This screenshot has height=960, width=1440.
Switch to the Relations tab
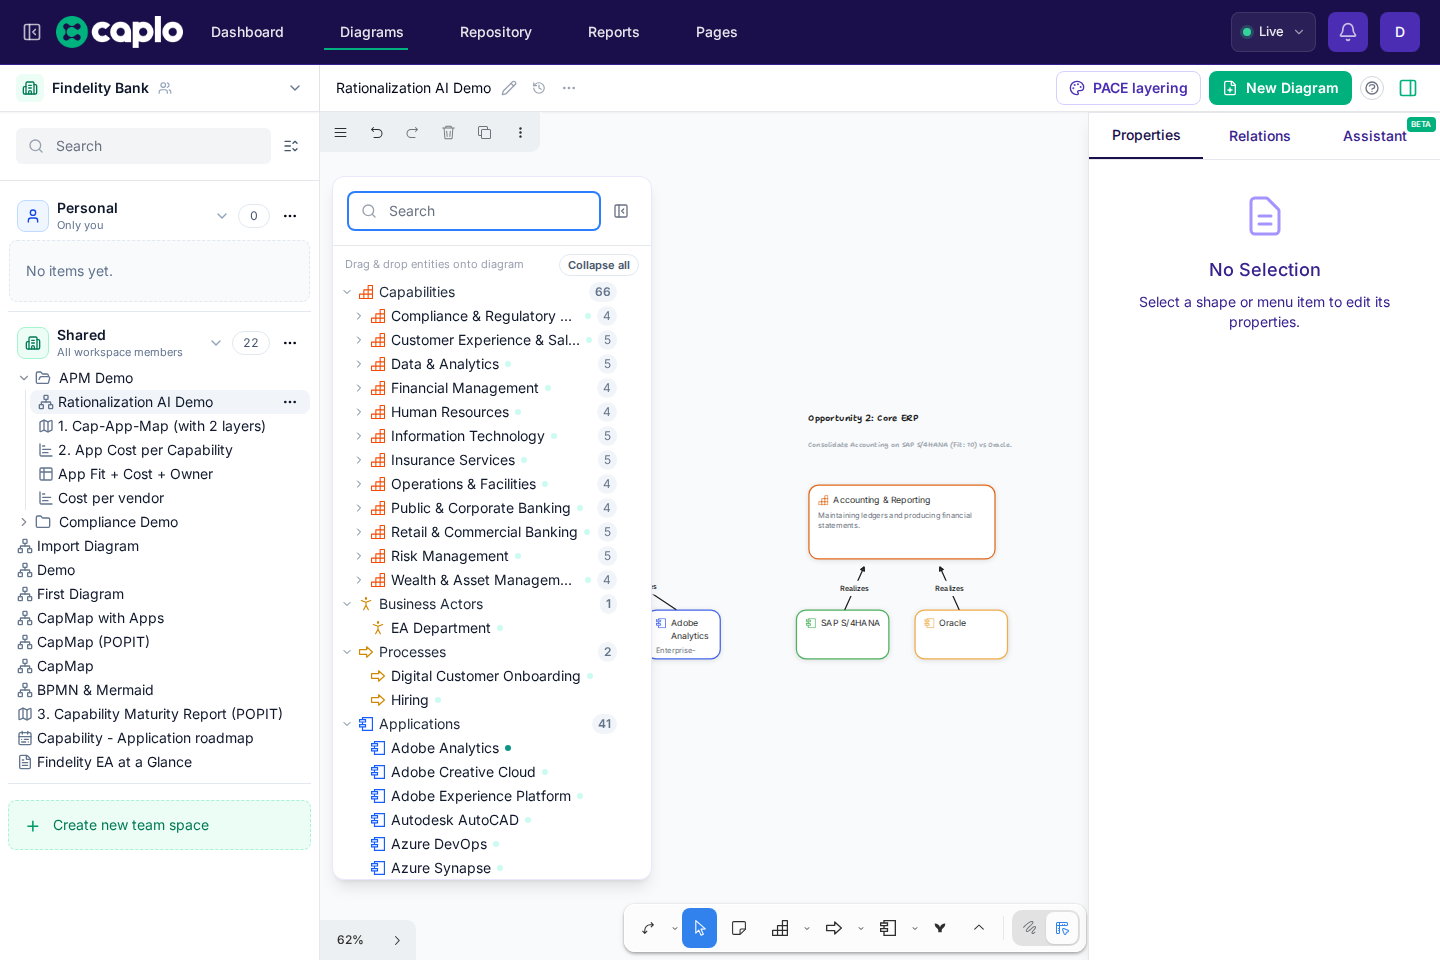pyautogui.click(x=1260, y=136)
